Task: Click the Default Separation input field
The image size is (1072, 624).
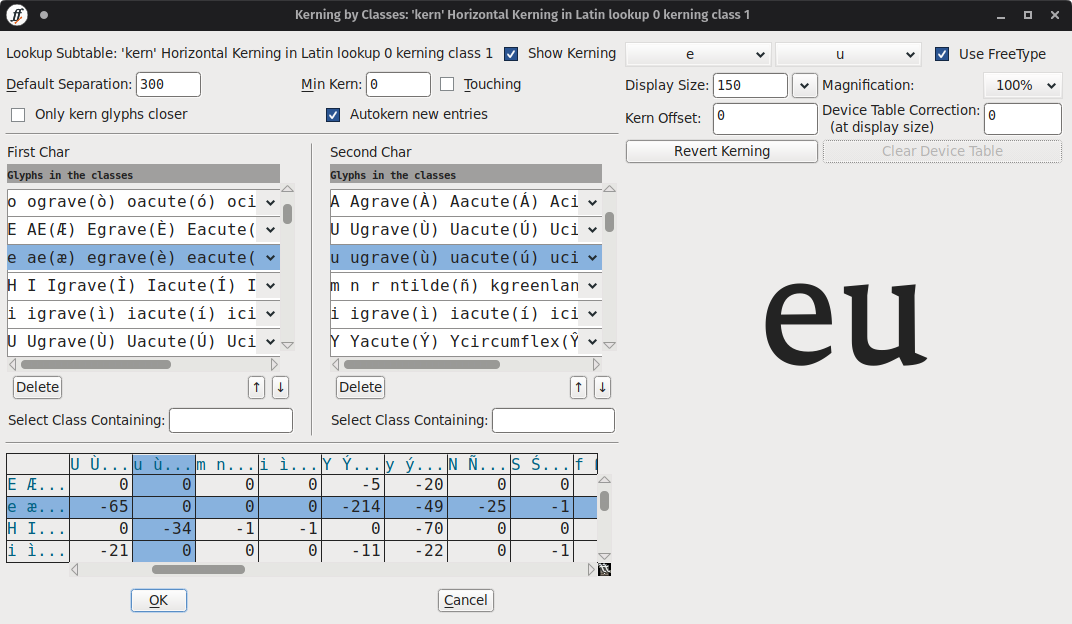Action: pos(168,84)
